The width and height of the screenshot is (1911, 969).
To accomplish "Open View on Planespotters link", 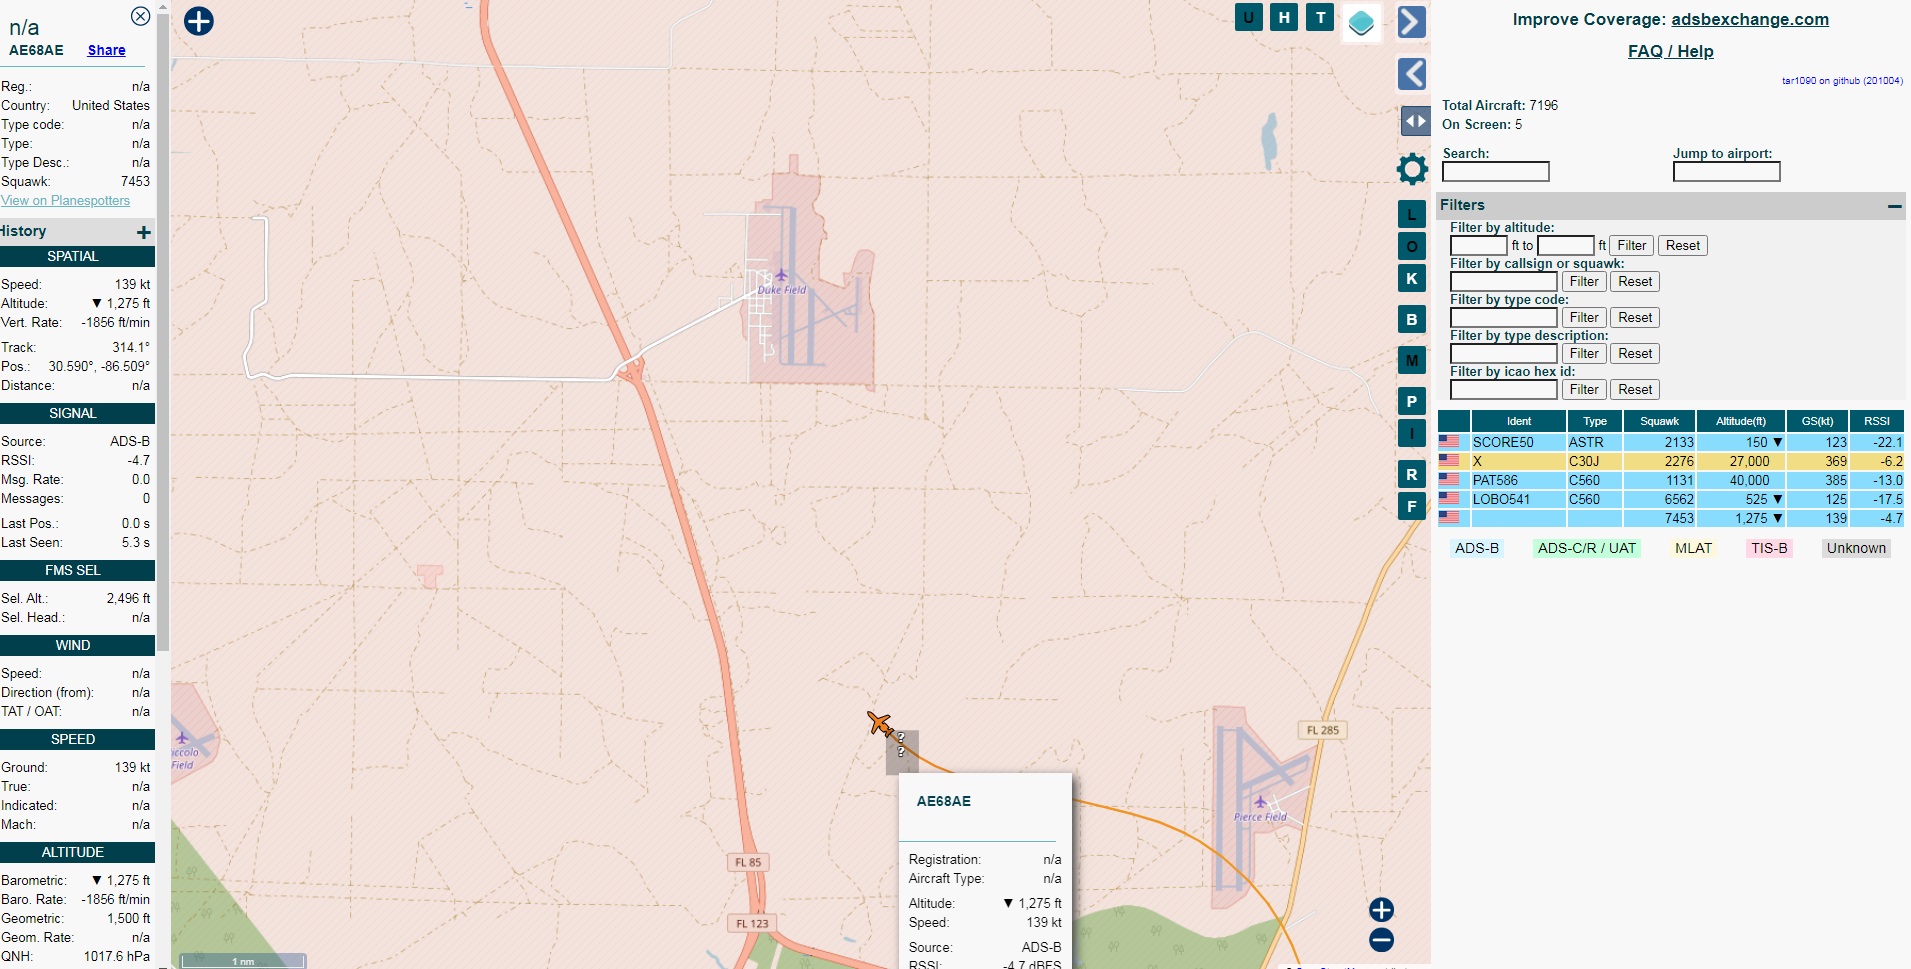I will 65,200.
